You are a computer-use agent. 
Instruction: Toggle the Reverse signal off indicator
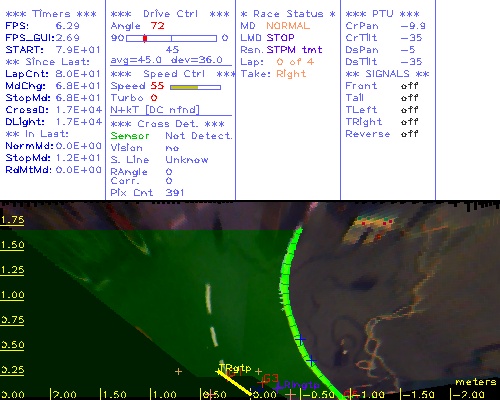click(x=409, y=134)
